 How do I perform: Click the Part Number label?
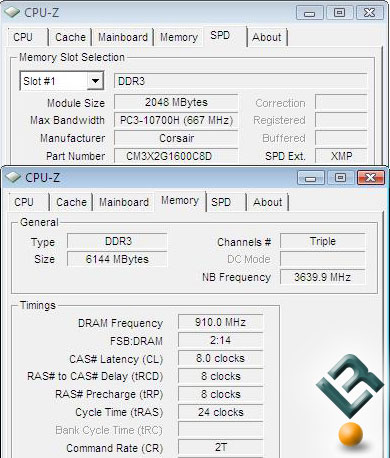76,156
